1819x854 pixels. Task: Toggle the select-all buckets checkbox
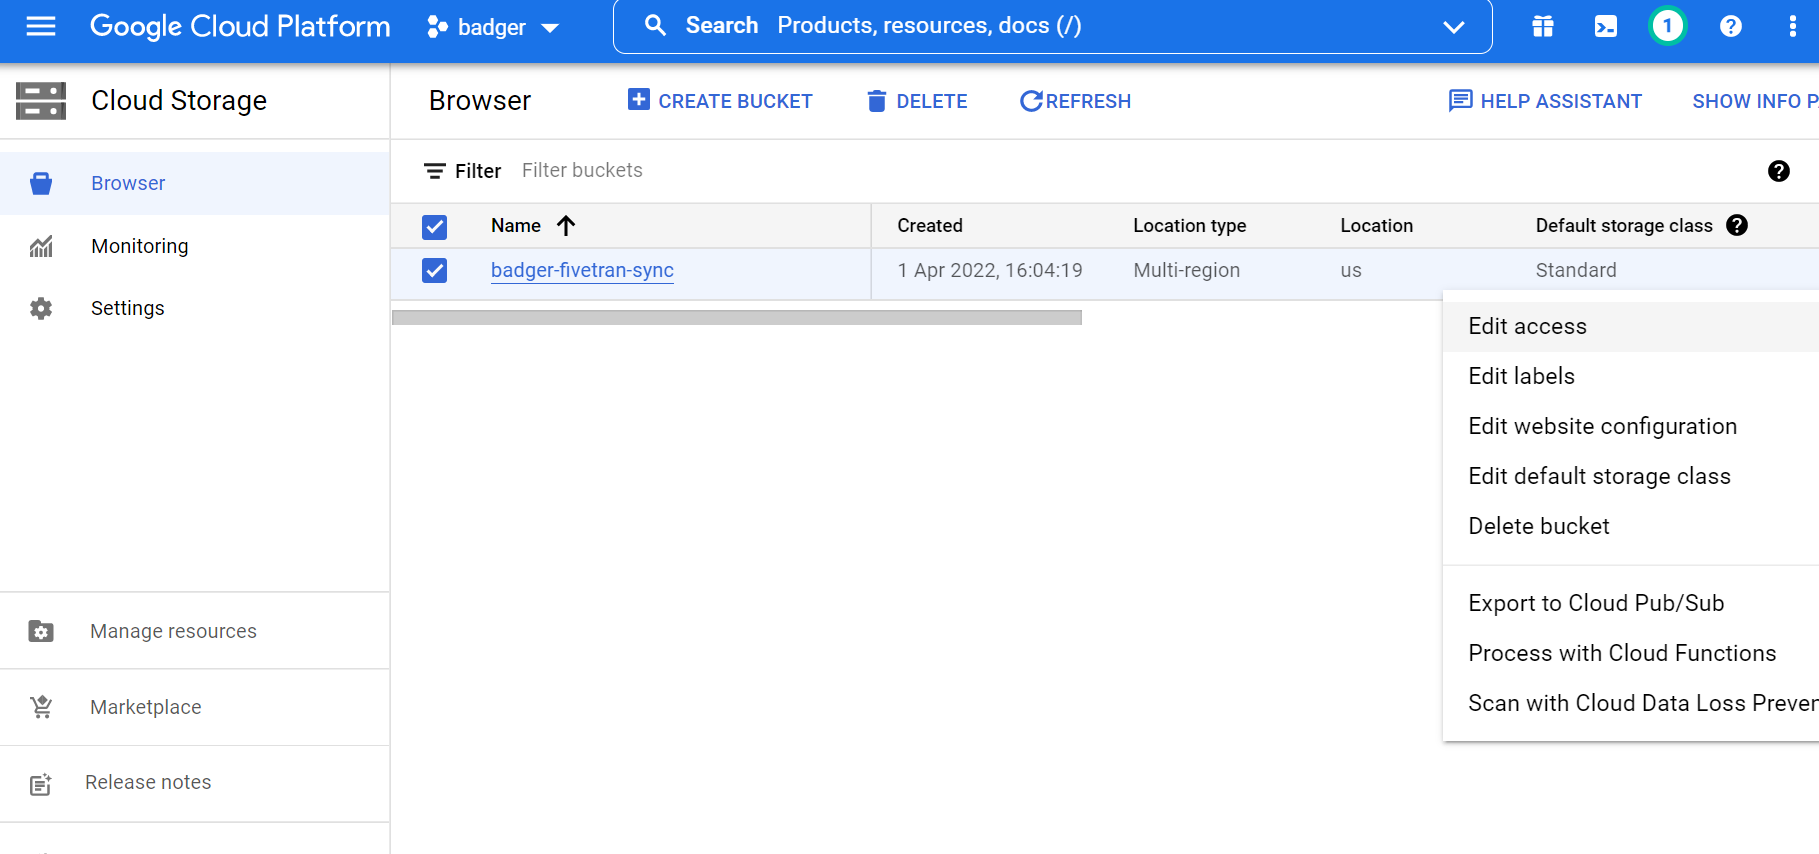[435, 227]
